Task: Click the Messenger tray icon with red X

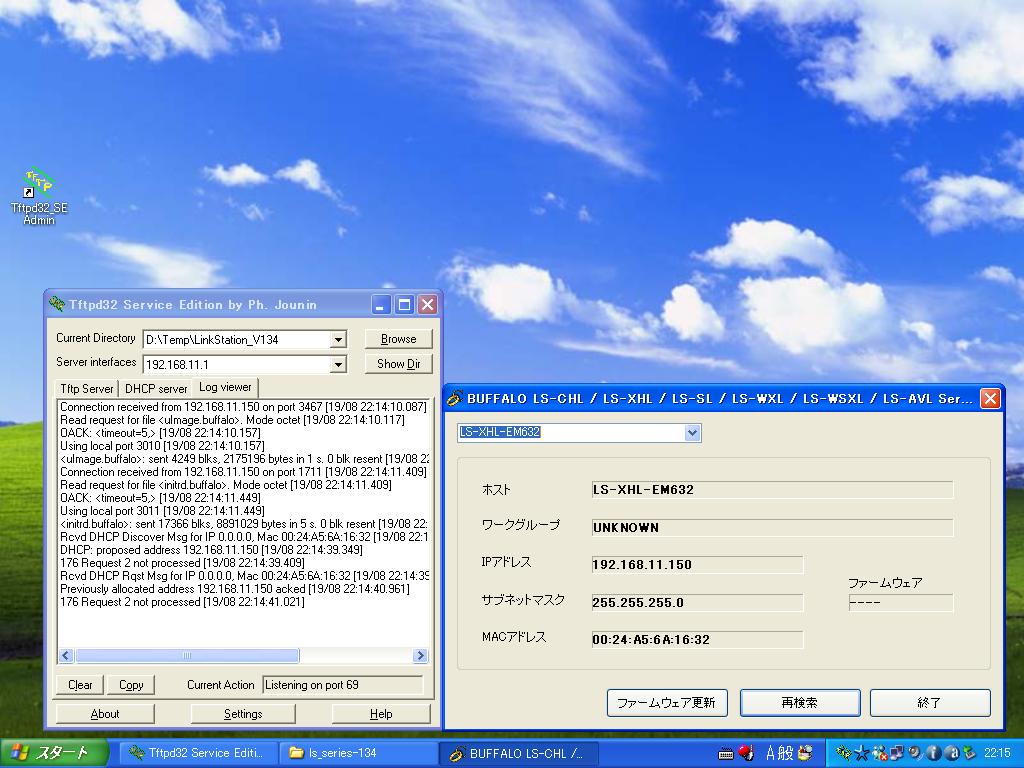Action: pos(879,753)
